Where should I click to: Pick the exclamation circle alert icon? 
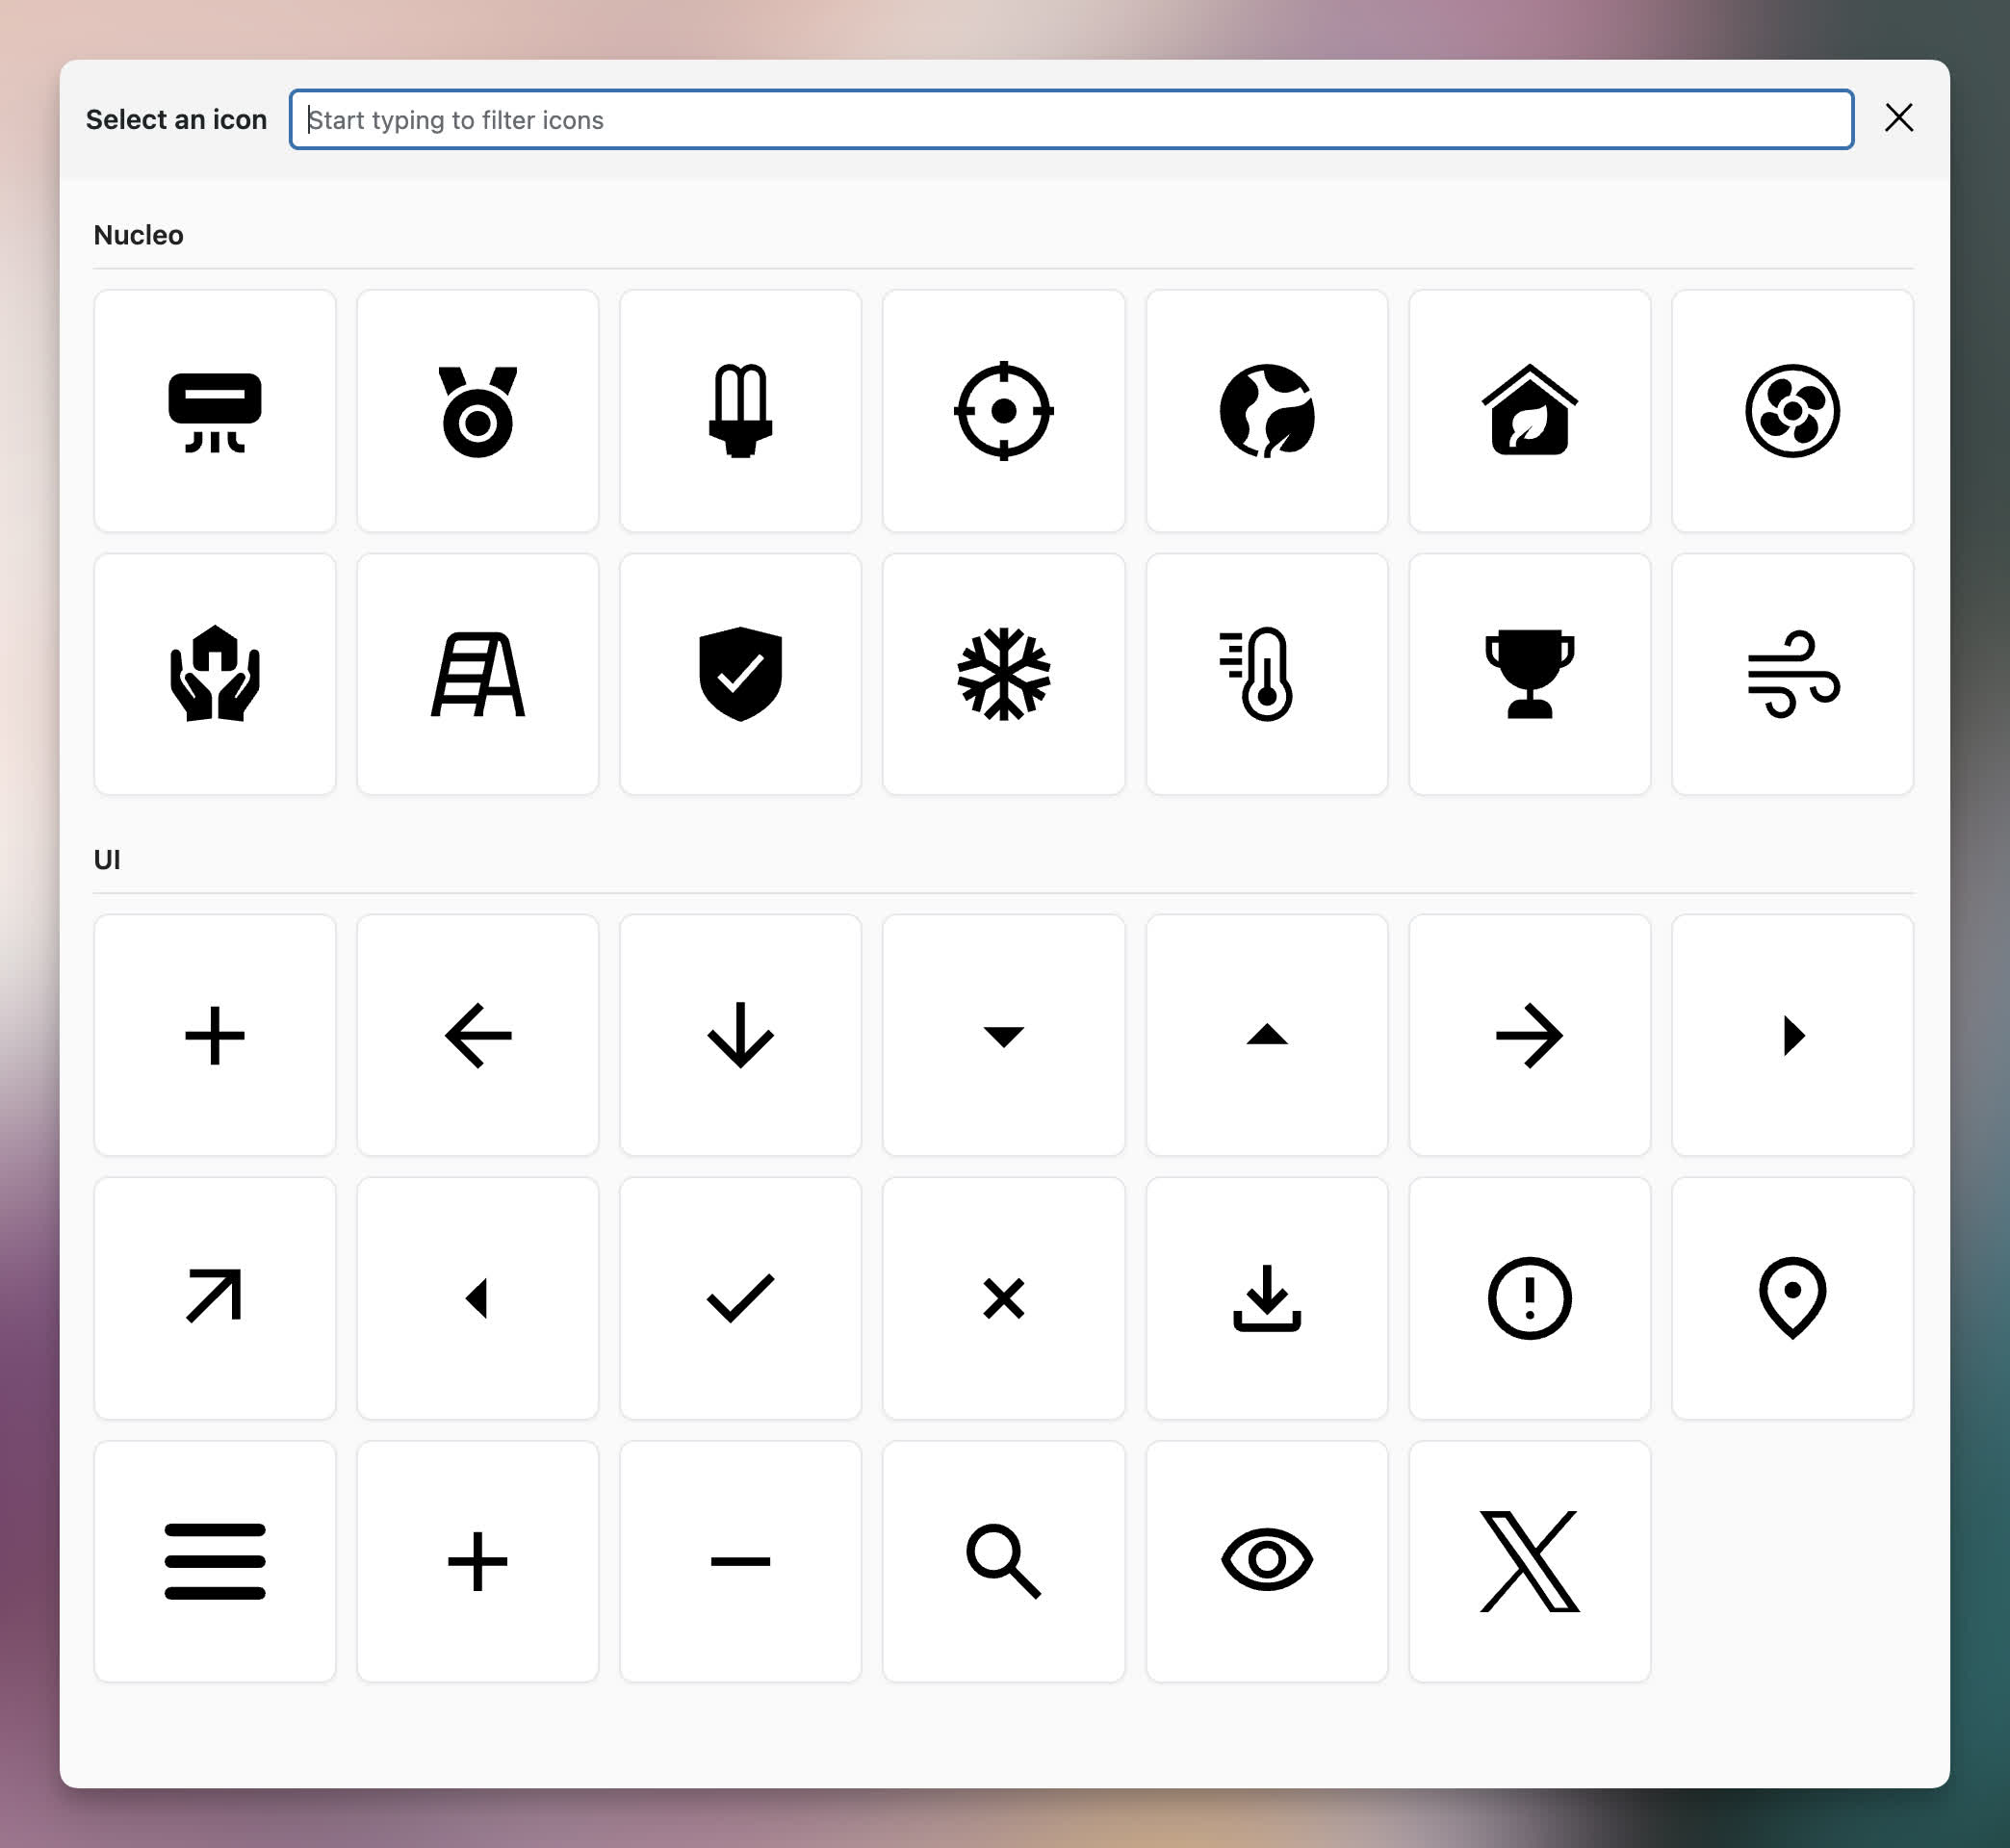[1529, 1298]
